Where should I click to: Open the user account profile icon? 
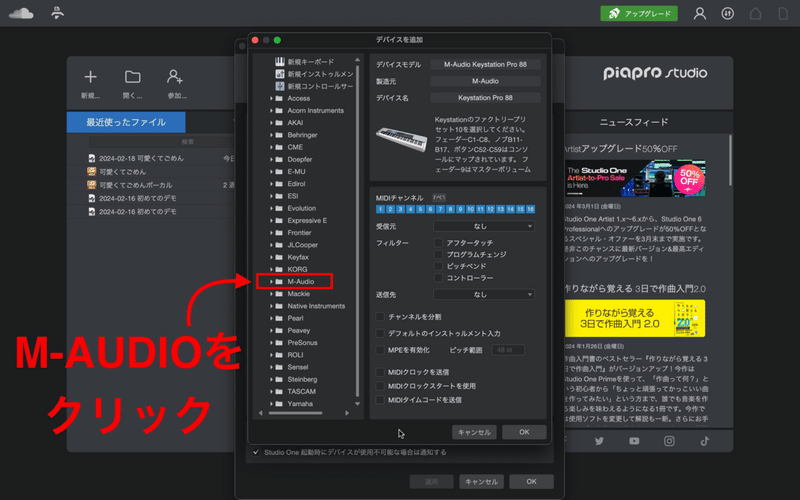(699, 13)
